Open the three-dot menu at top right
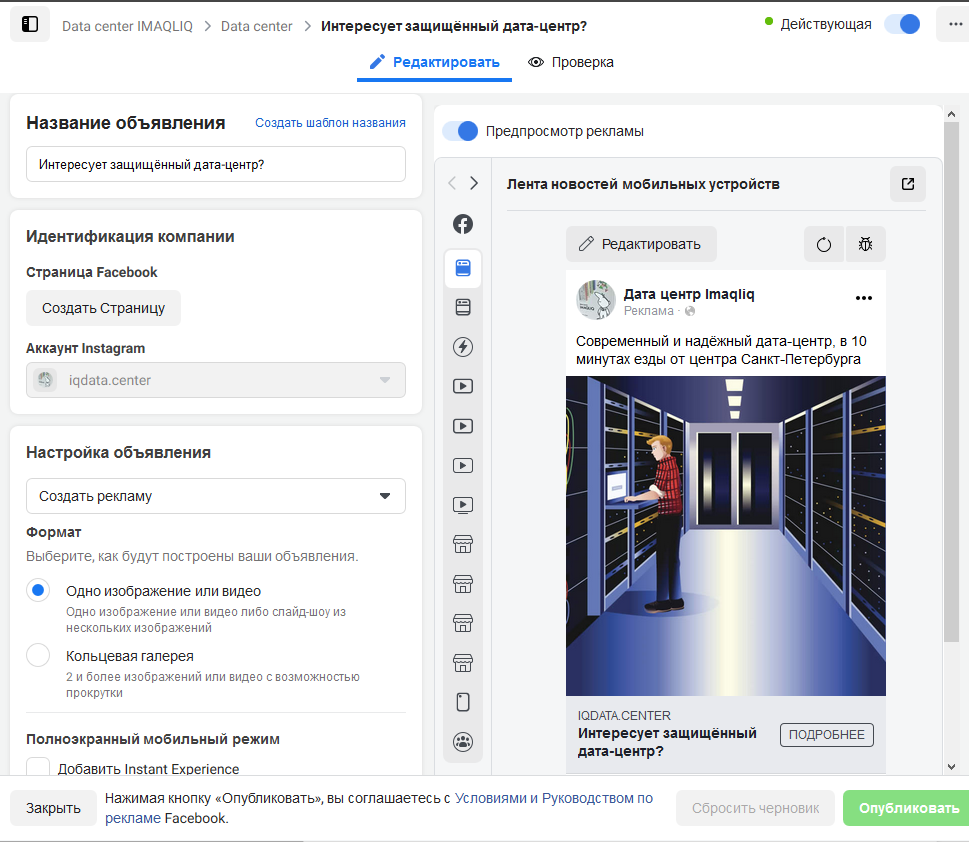The height and width of the screenshot is (842, 969). 955,25
